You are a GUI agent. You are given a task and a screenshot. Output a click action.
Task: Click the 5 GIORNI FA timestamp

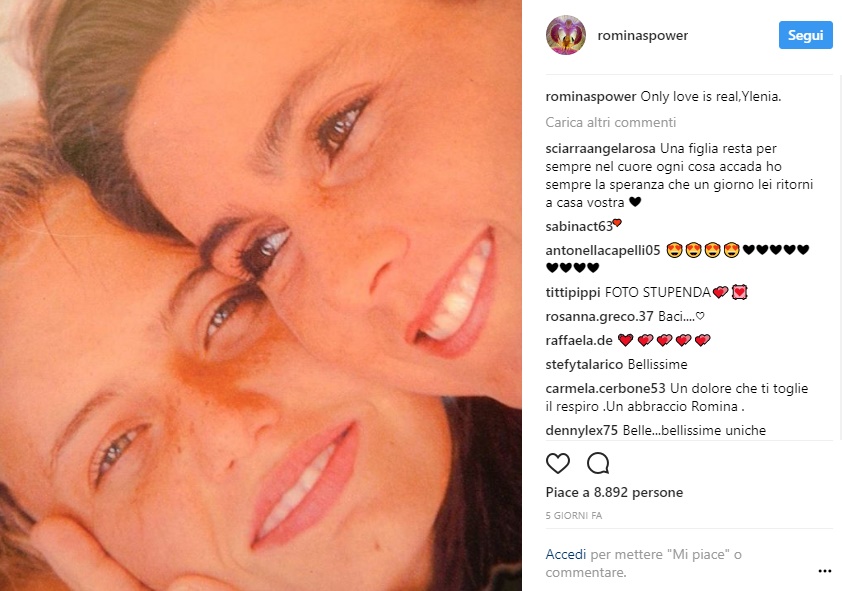[574, 516]
